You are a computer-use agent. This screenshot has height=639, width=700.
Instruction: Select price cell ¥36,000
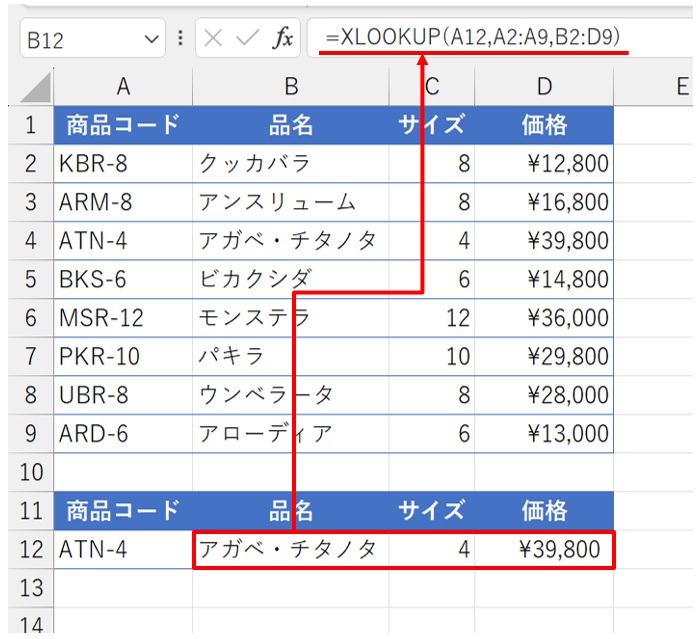544,318
